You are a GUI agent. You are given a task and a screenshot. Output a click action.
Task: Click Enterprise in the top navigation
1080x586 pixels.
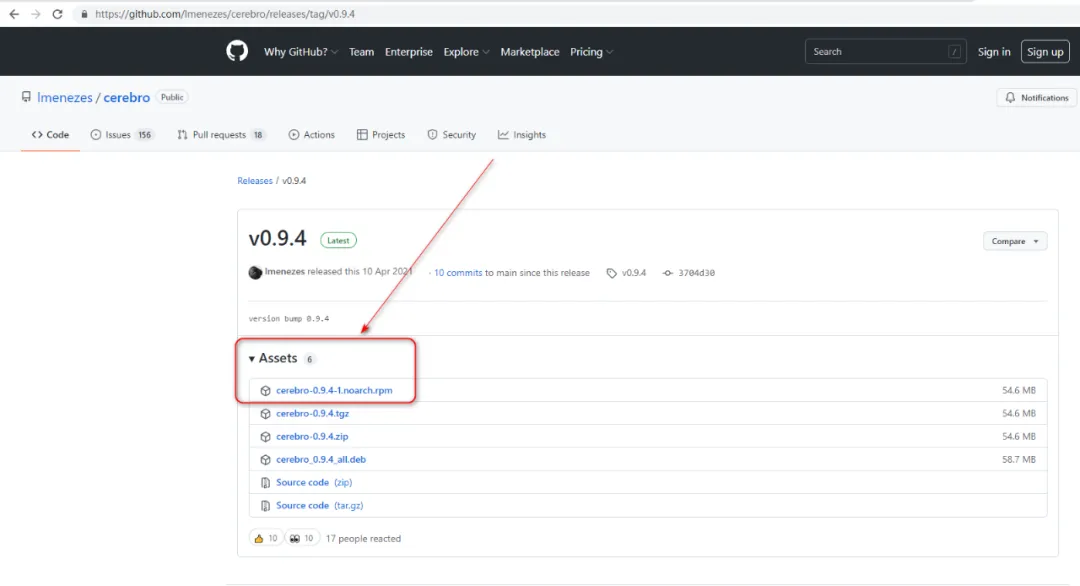click(408, 52)
